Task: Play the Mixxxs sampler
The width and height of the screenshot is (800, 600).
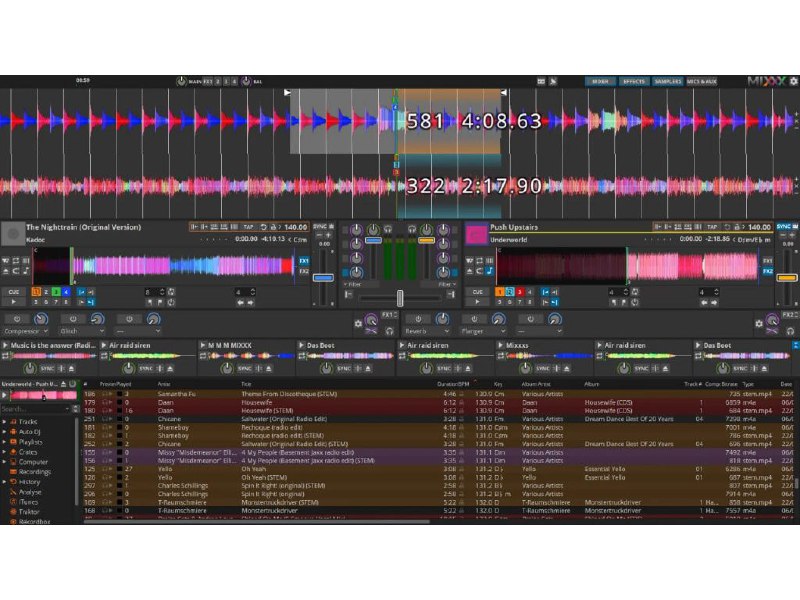Action: [500, 345]
